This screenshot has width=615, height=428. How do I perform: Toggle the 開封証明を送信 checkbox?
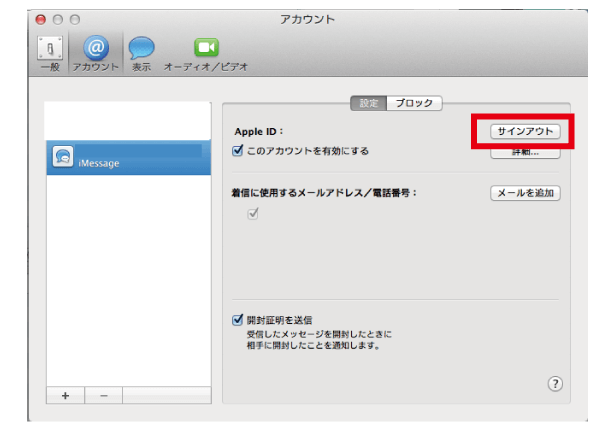tap(238, 320)
